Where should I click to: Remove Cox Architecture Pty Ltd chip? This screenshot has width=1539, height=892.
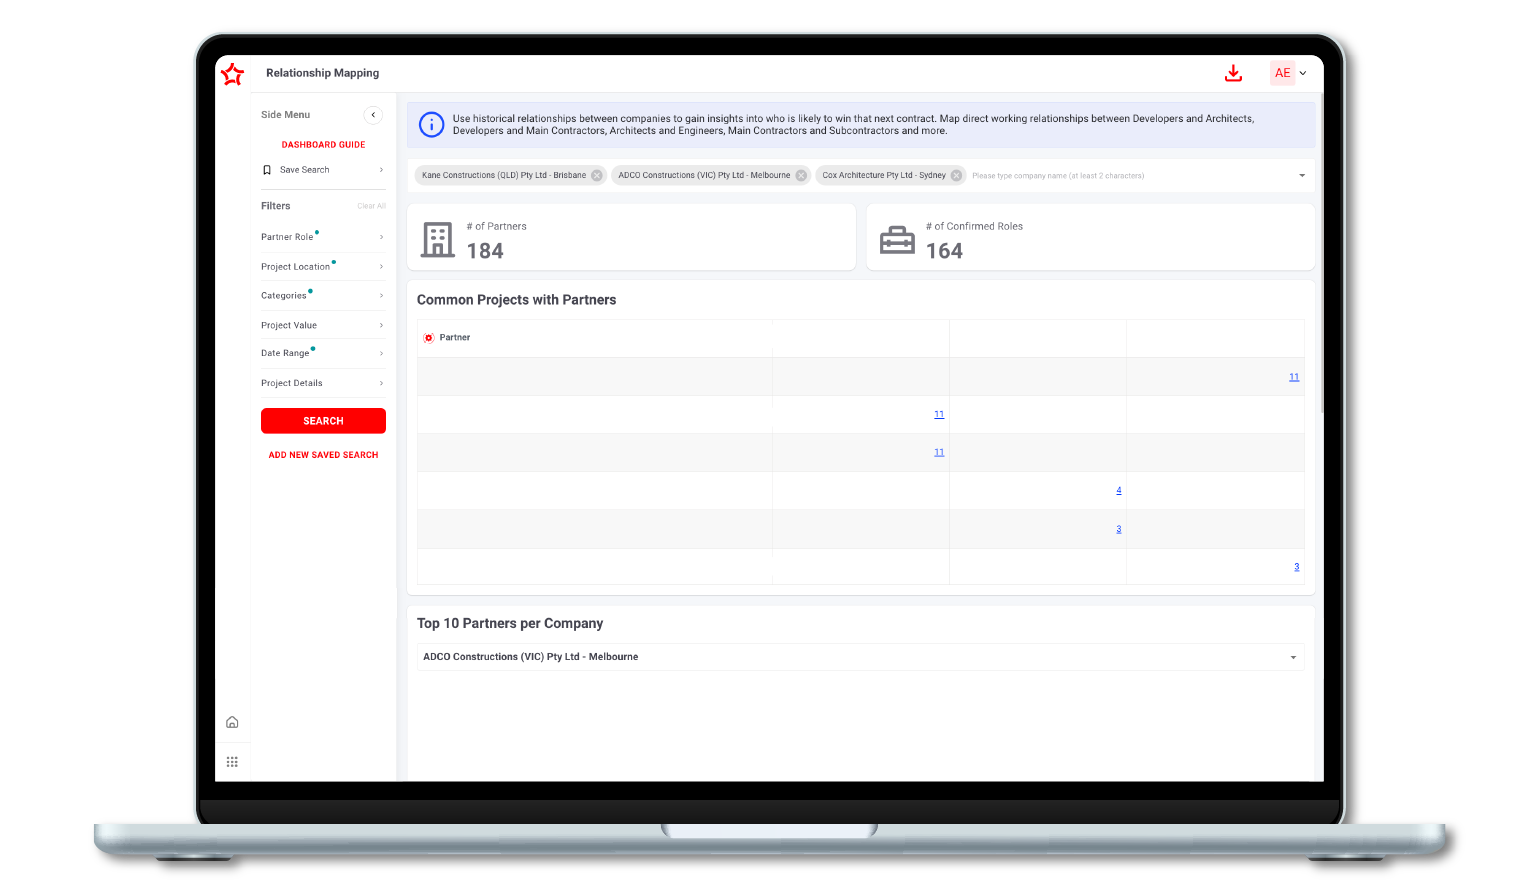[x=956, y=176]
